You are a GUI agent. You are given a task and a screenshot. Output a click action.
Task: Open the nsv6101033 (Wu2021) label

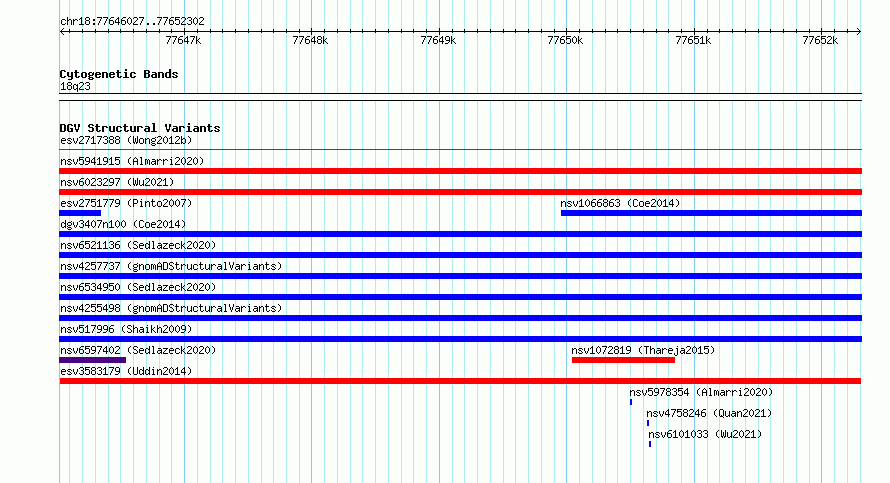tap(705, 434)
